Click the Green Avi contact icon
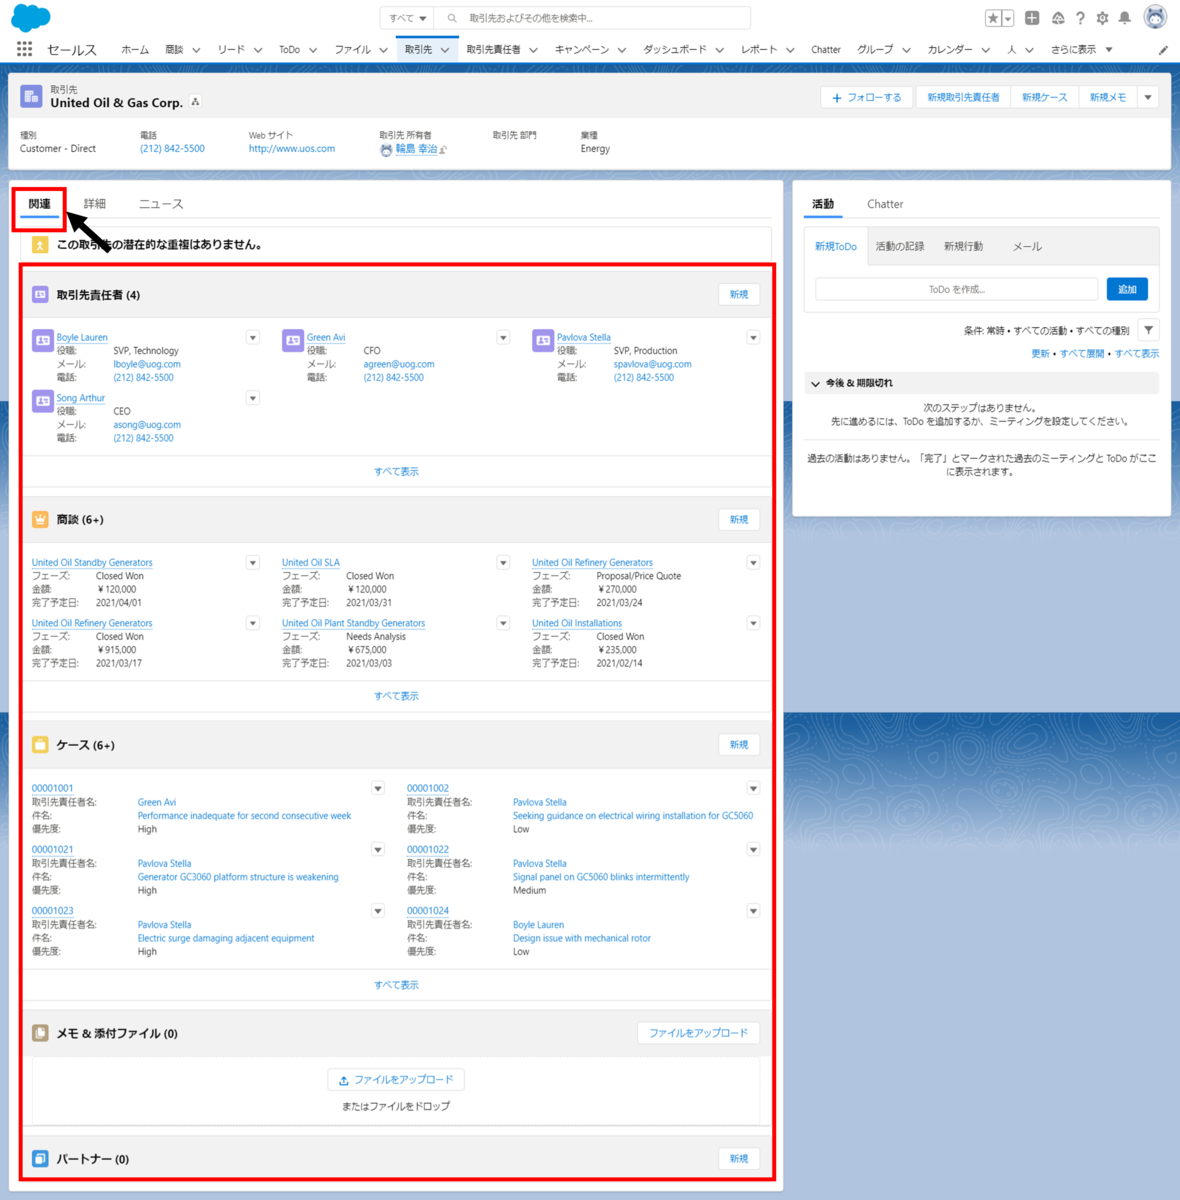Viewport: 1180px width, 1200px height. (292, 341)
